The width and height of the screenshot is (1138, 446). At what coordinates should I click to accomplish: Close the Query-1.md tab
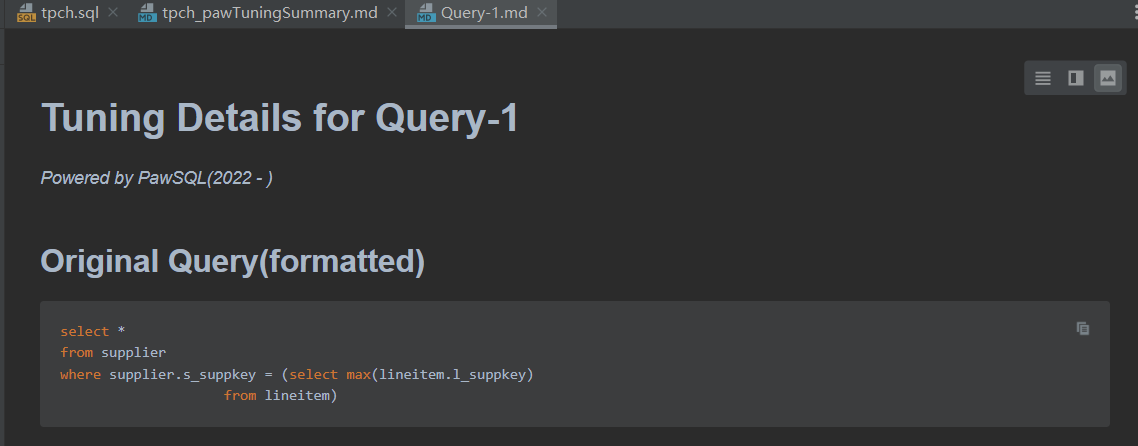pos(542,13)
